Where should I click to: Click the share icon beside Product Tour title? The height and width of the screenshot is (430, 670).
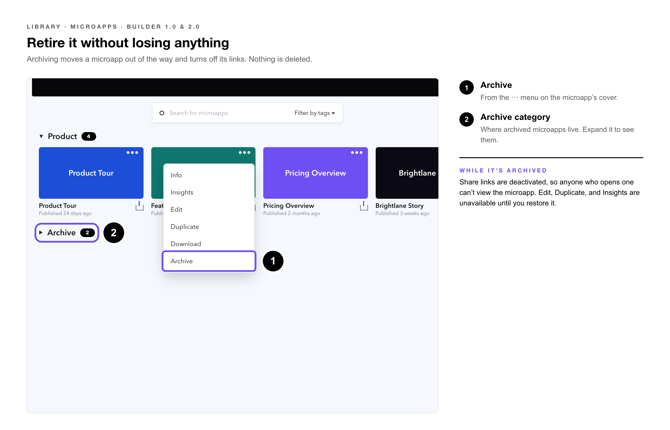coord(139,206)
